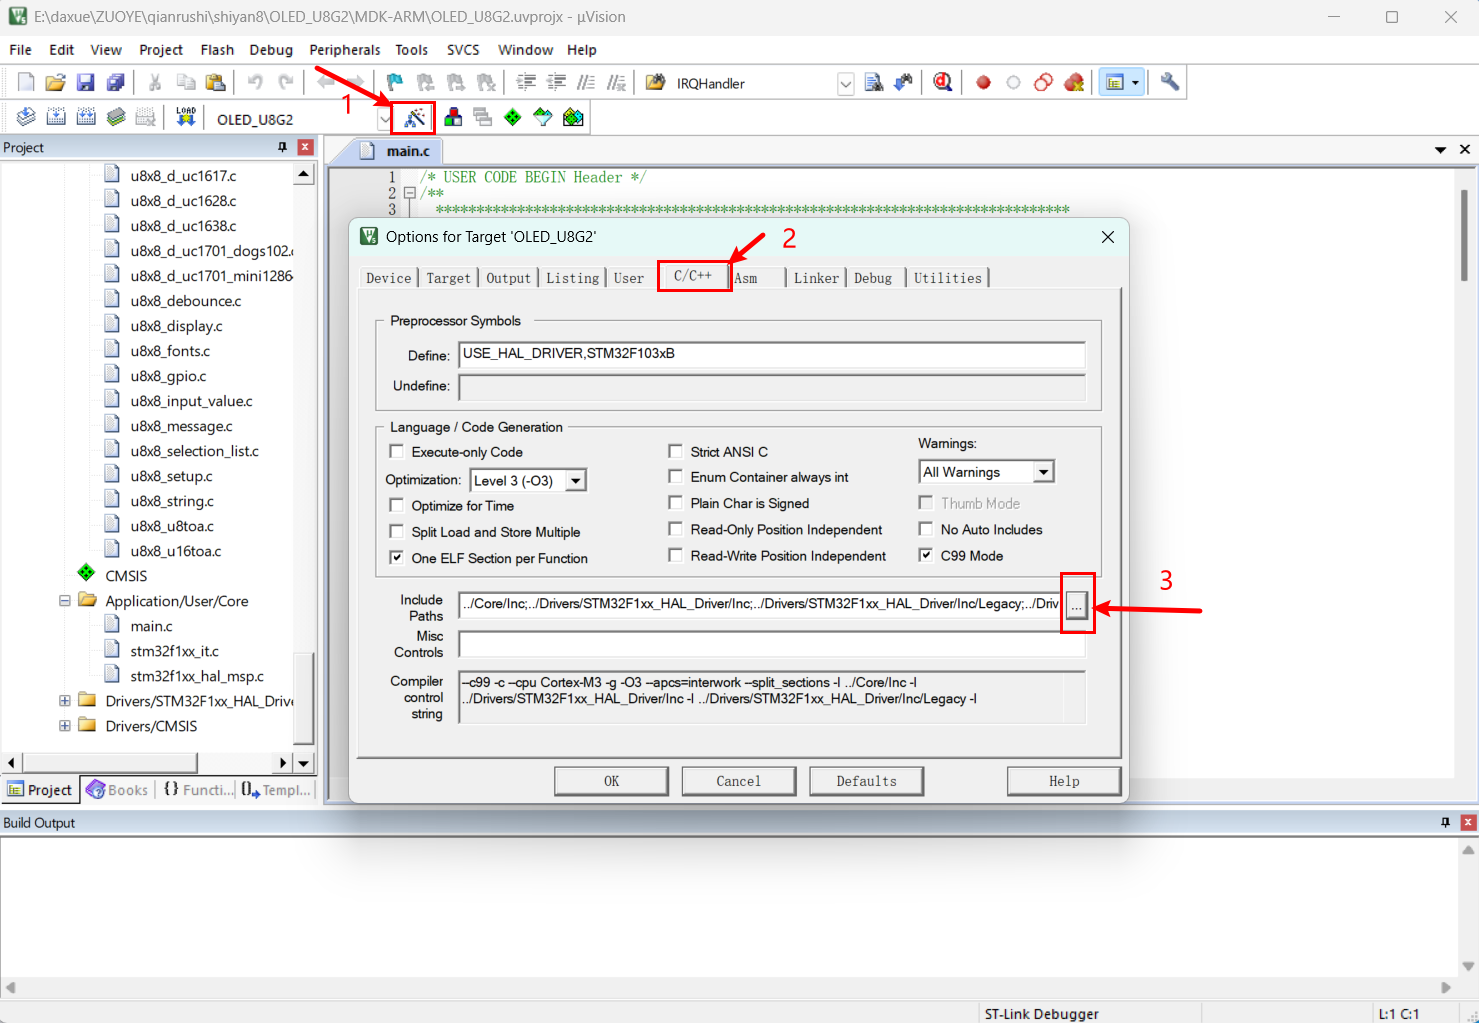Open Help from the options dialog

pyautogui.click(x=1064, y=781)
